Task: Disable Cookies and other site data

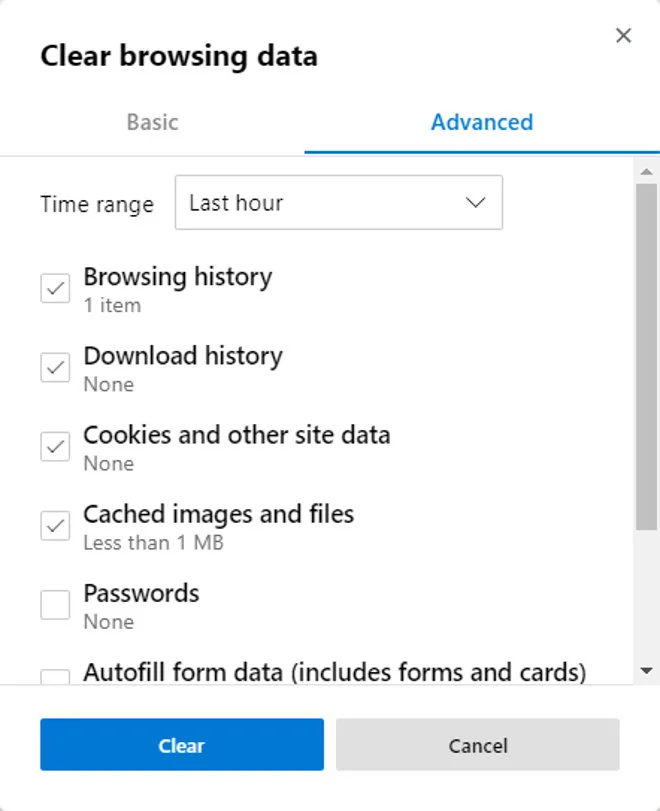Action: (55, 447)
